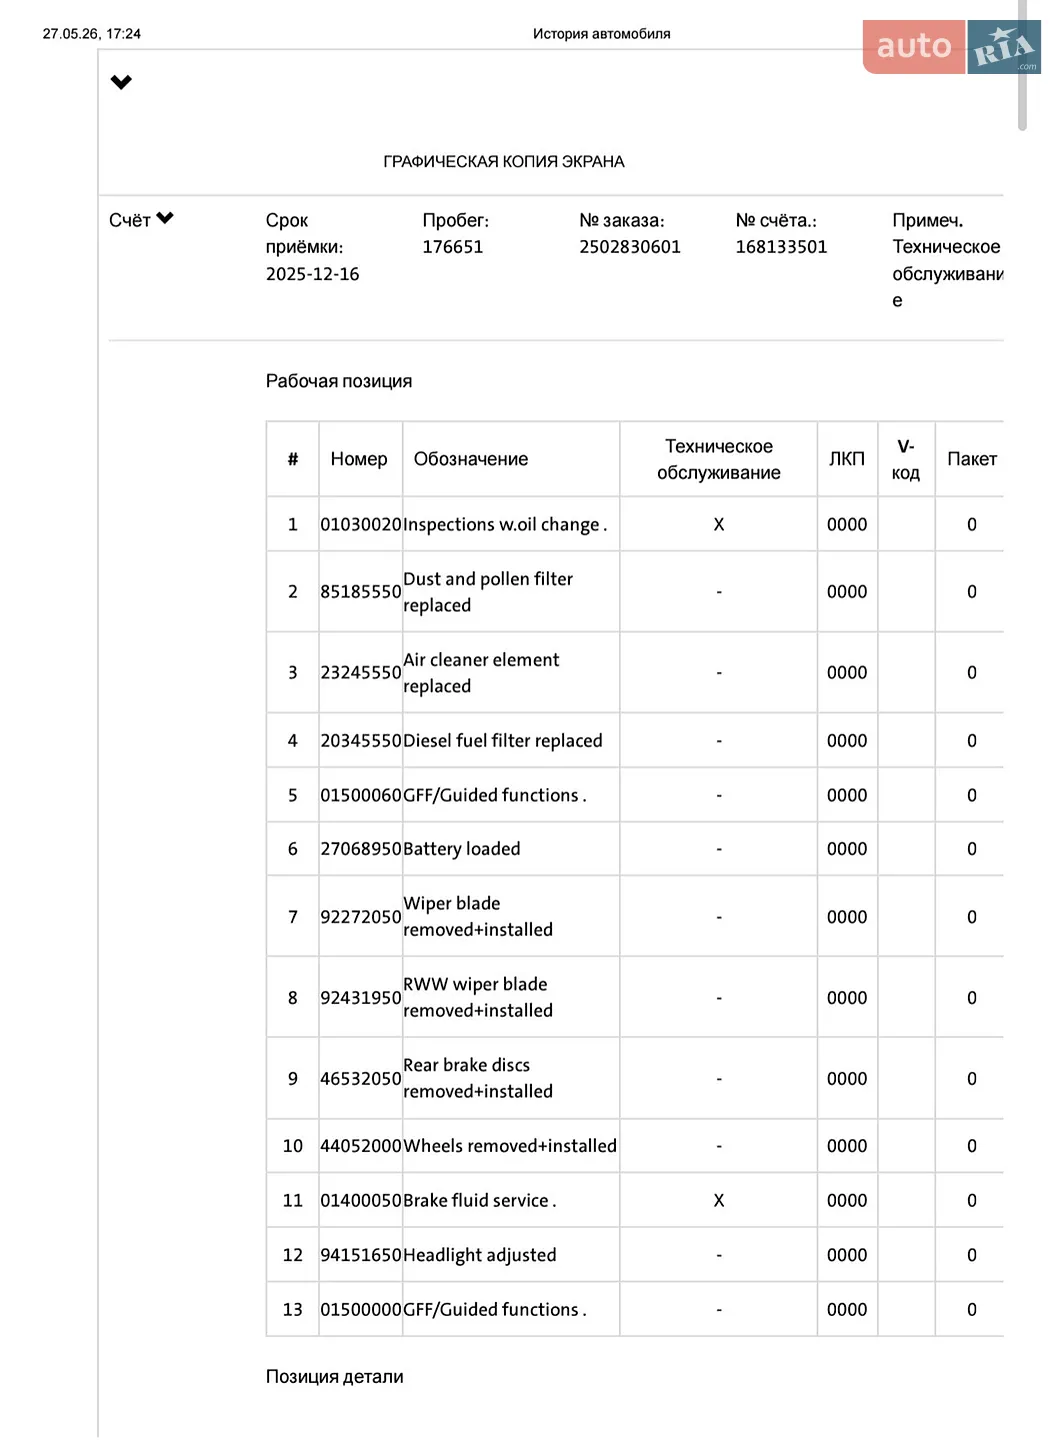The height and width of the screenshot is (1440, 1052).
Task: Click invoice number 168133501
Action: 781,247
